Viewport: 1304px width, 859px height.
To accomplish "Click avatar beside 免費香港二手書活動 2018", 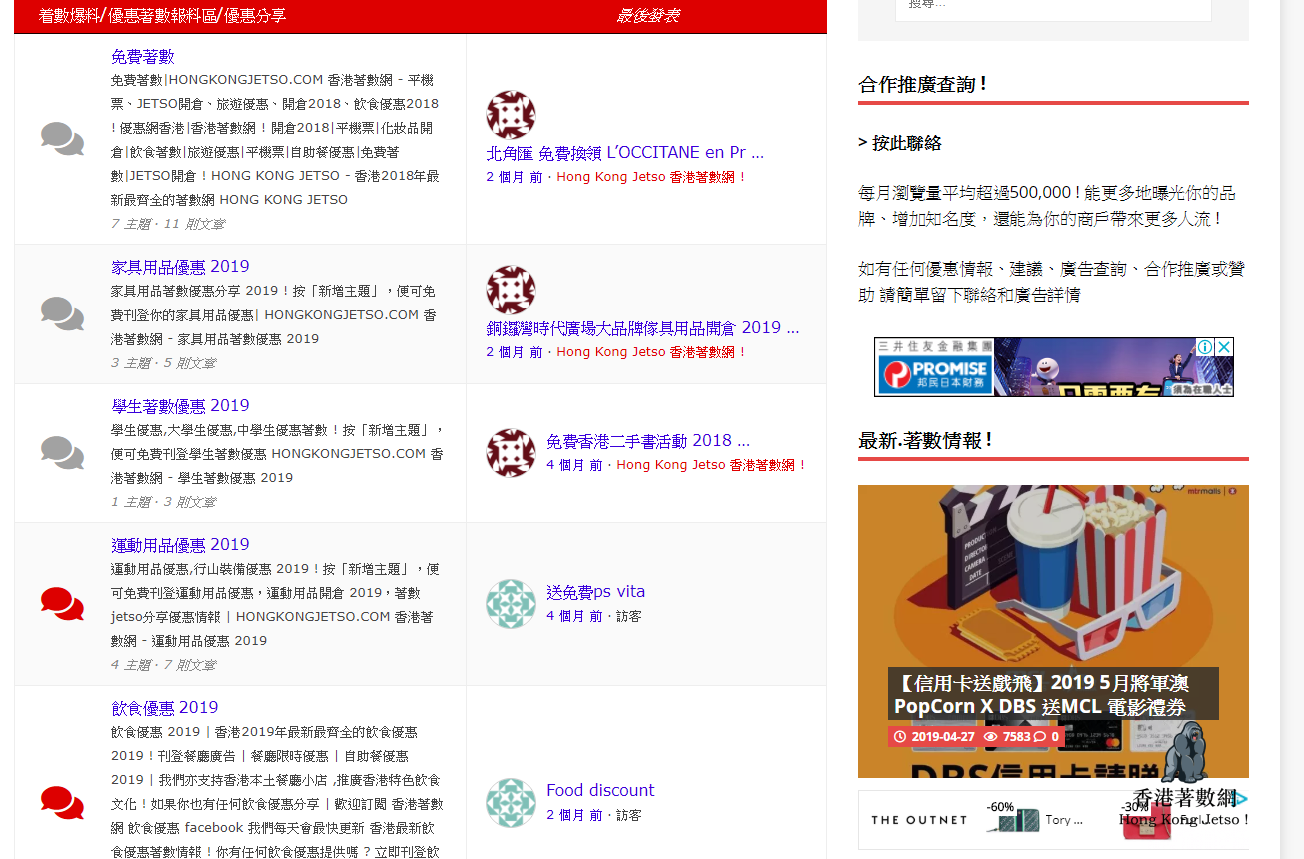I will click(x=511, y=453).
